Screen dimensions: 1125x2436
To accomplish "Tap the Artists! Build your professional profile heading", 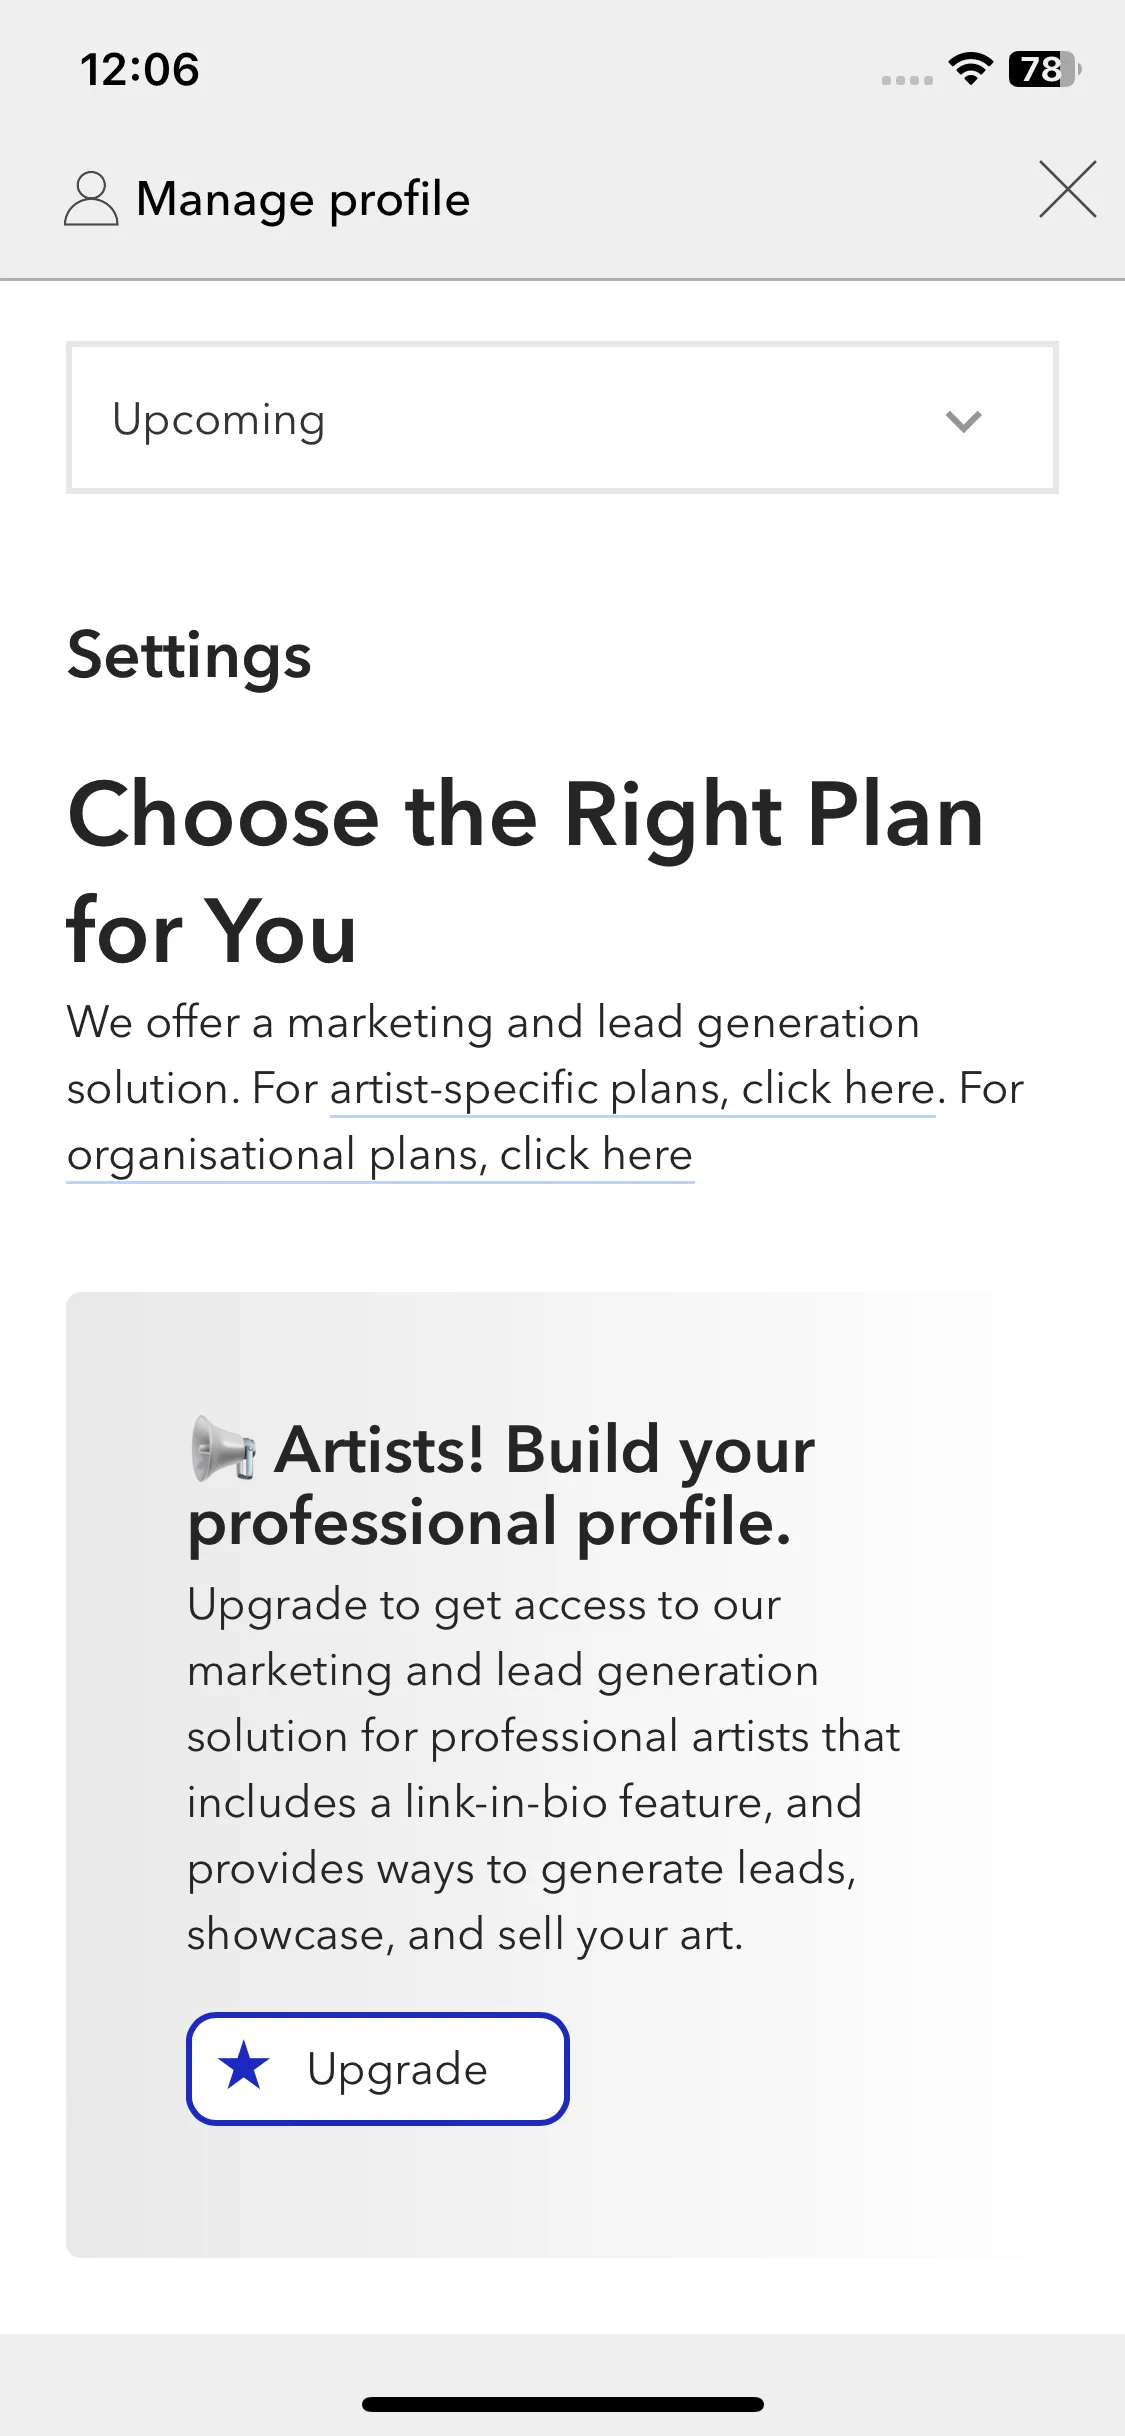I will 501,1486.
